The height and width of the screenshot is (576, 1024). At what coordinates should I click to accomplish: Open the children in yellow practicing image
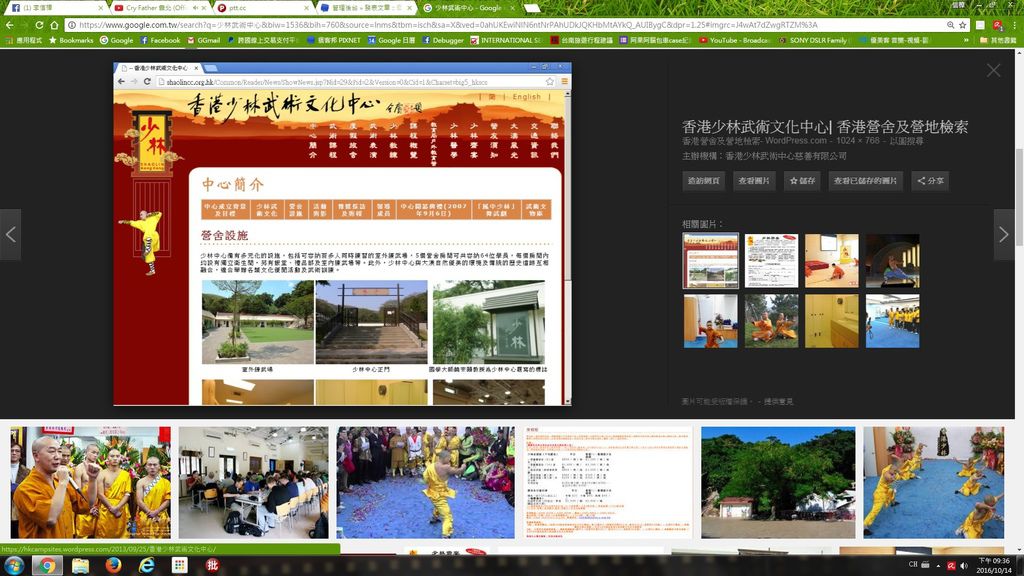coord(933,483)
